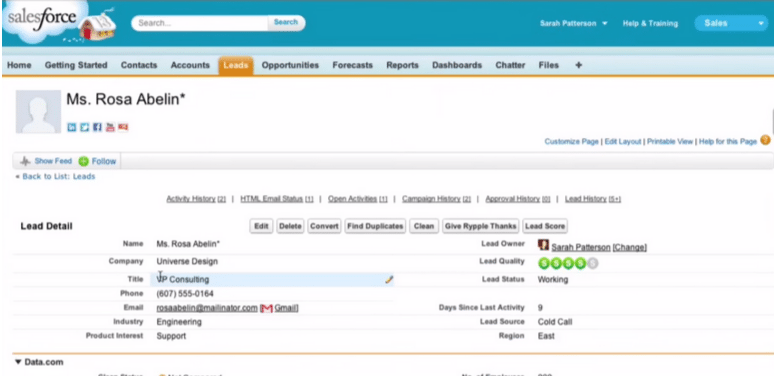The image size is (774, 376).
Task: Click the red Gmail envelope icon
Action: tap(267, 308)
